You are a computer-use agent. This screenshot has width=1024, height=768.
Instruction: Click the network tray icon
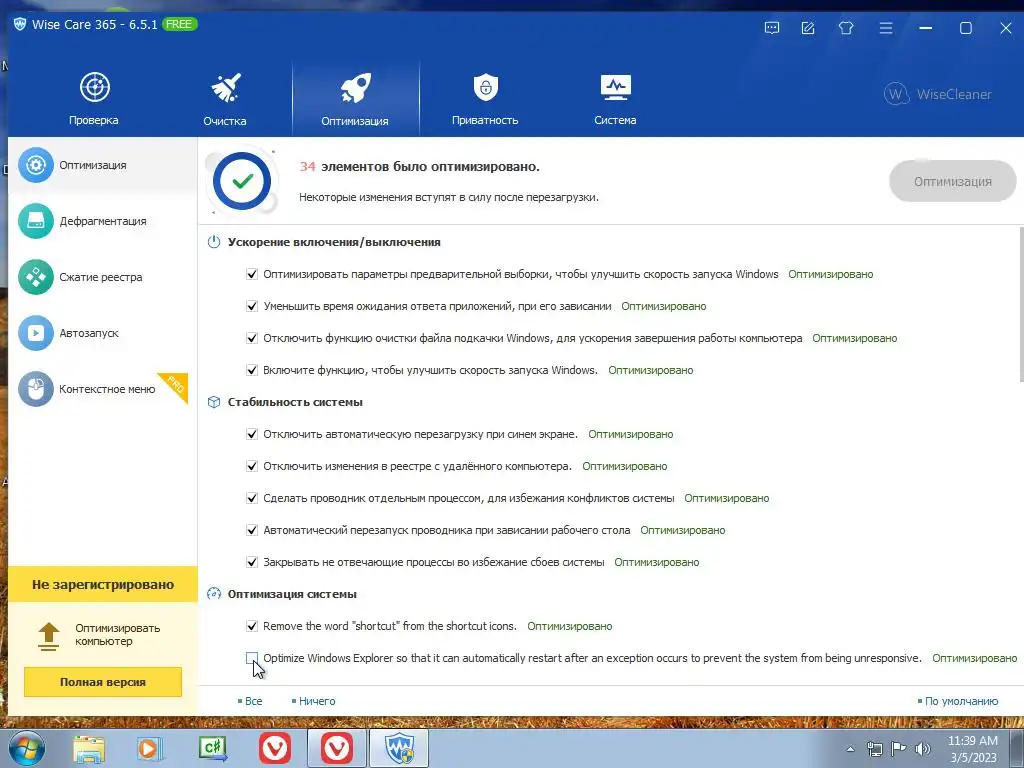pyautogui.click(x=874, y=749)
